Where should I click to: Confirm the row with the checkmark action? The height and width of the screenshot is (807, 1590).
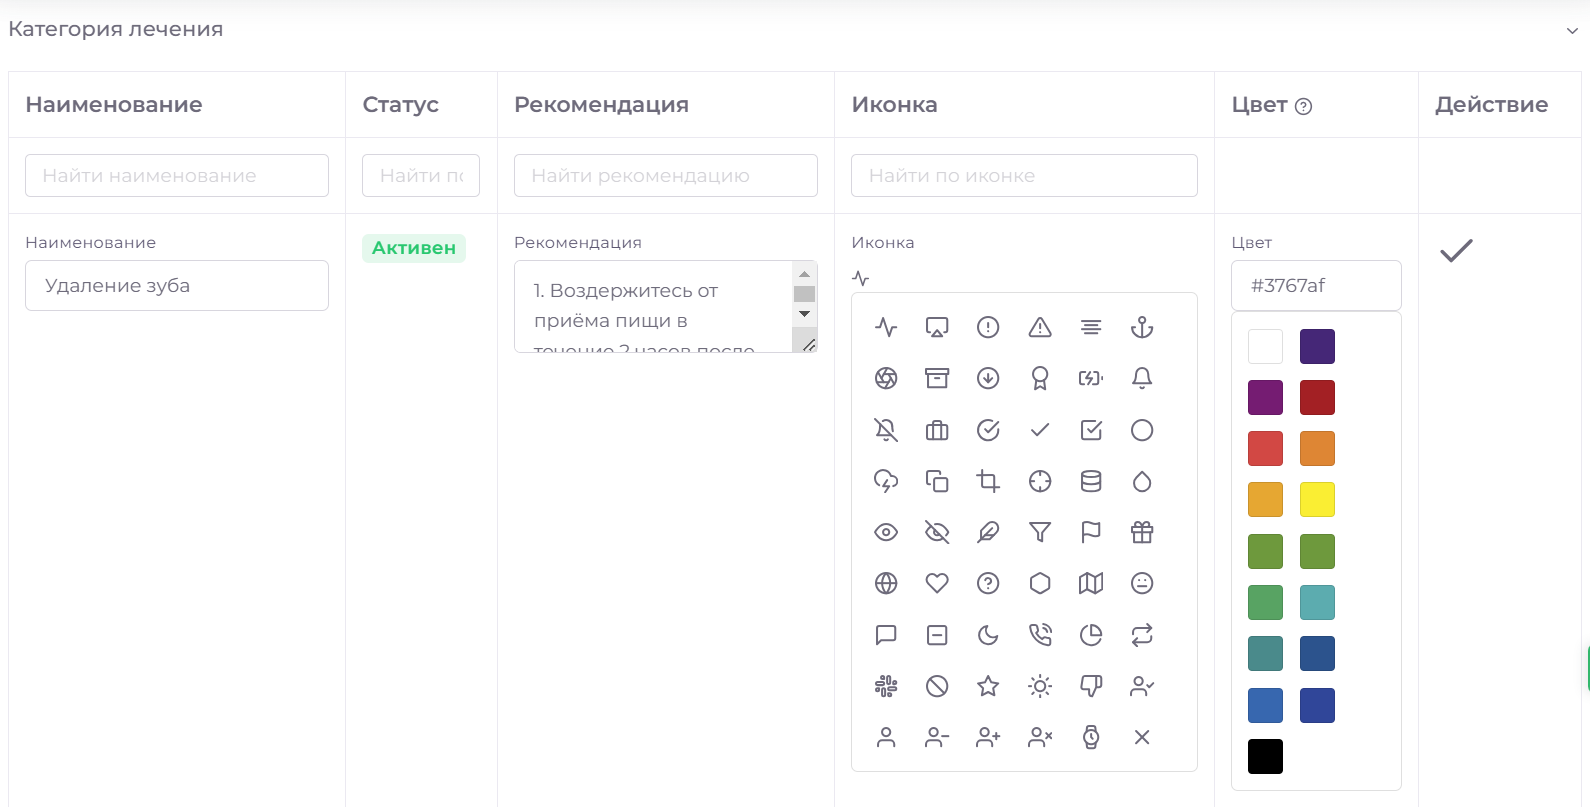pos(1456,250)
